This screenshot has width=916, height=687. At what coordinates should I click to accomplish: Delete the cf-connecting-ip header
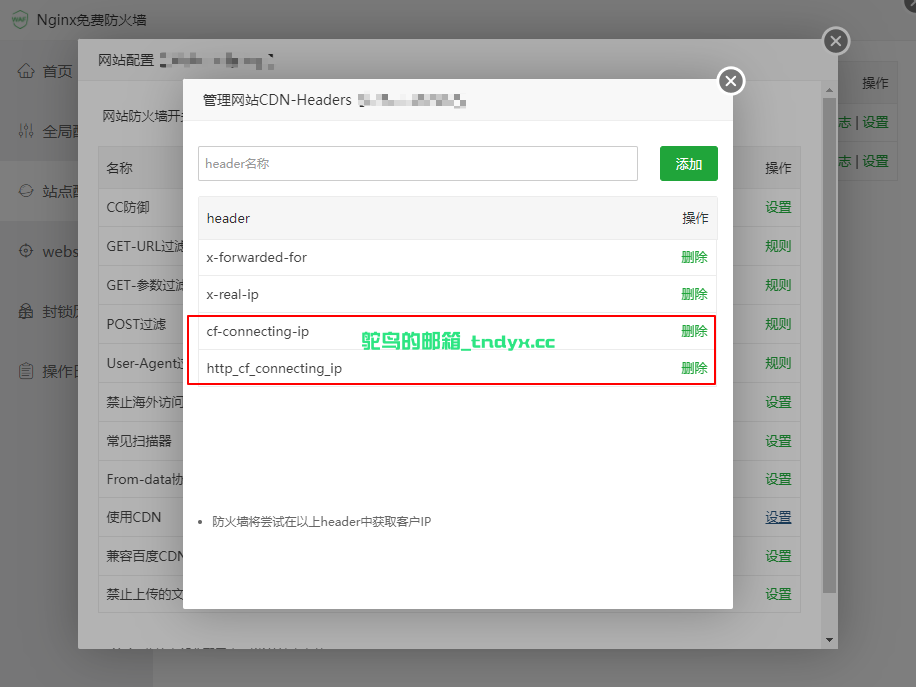point(694,330)
